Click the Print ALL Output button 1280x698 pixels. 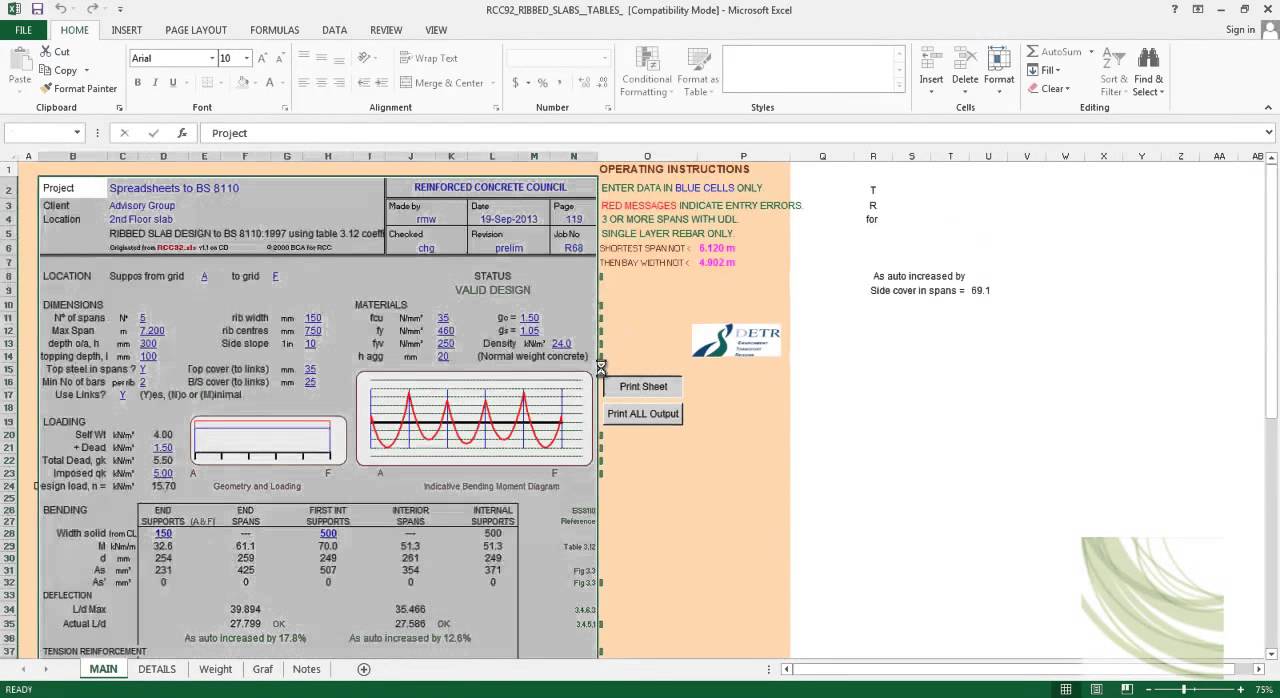(643, 414)
